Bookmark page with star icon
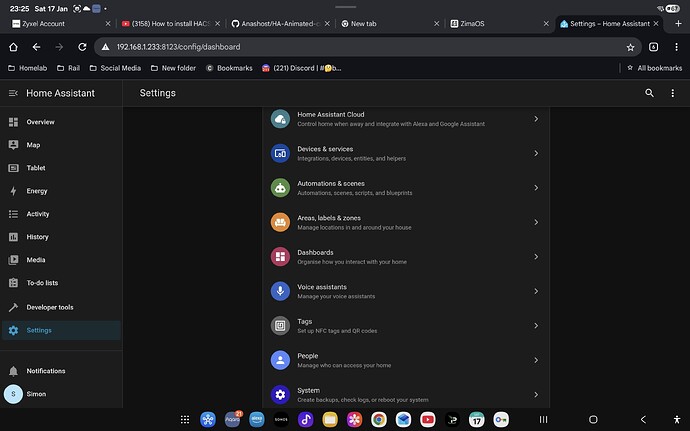Viewport: 690px width, 431px height. [630, 47]
